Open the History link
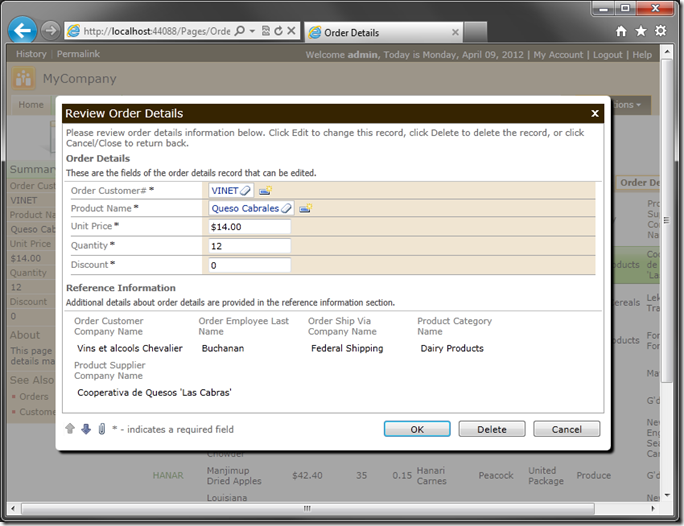684x526 pixels. click(x=31, y=54)
